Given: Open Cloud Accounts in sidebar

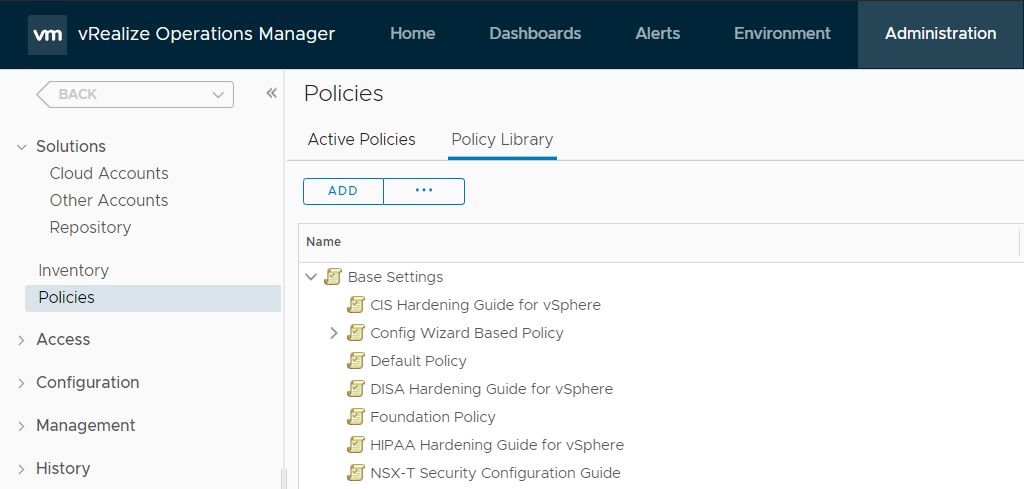Looking at the screenshot, I should point(109,174).
